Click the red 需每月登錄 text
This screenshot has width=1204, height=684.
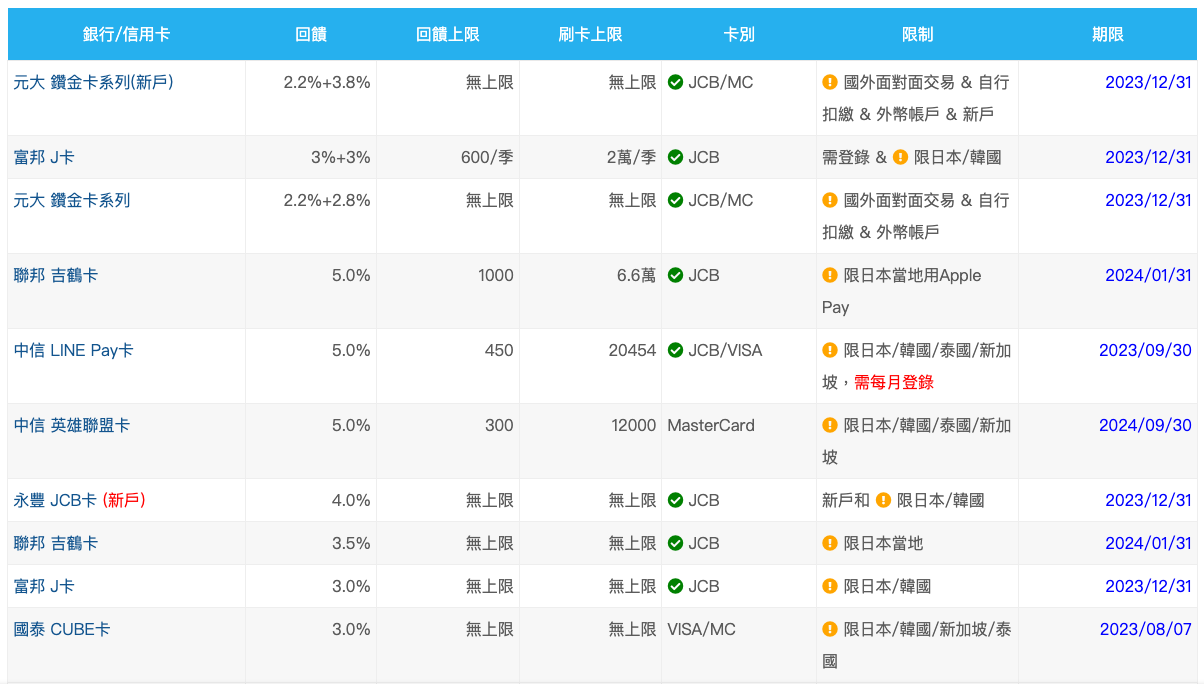(x=894, y=382)
